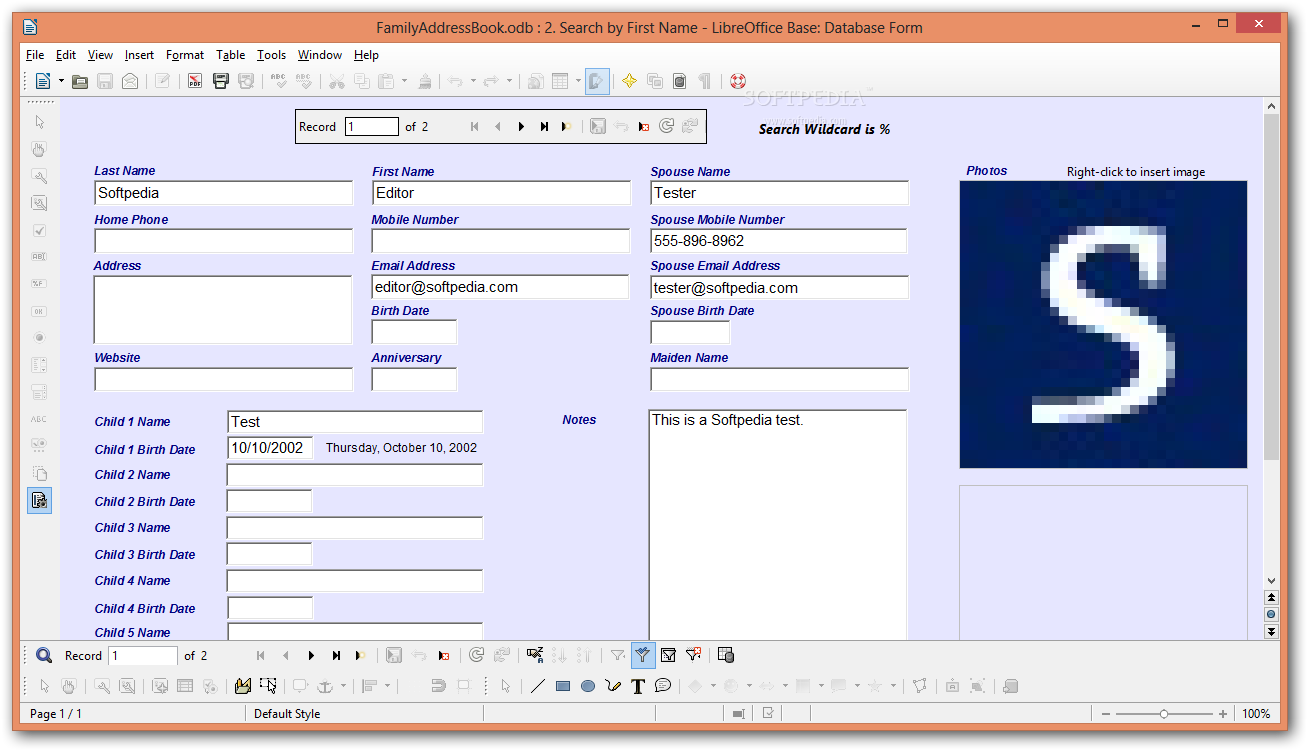Click the Sort (AZ) icon
This screenshot has width=1308, height=751.
(535, 656)
